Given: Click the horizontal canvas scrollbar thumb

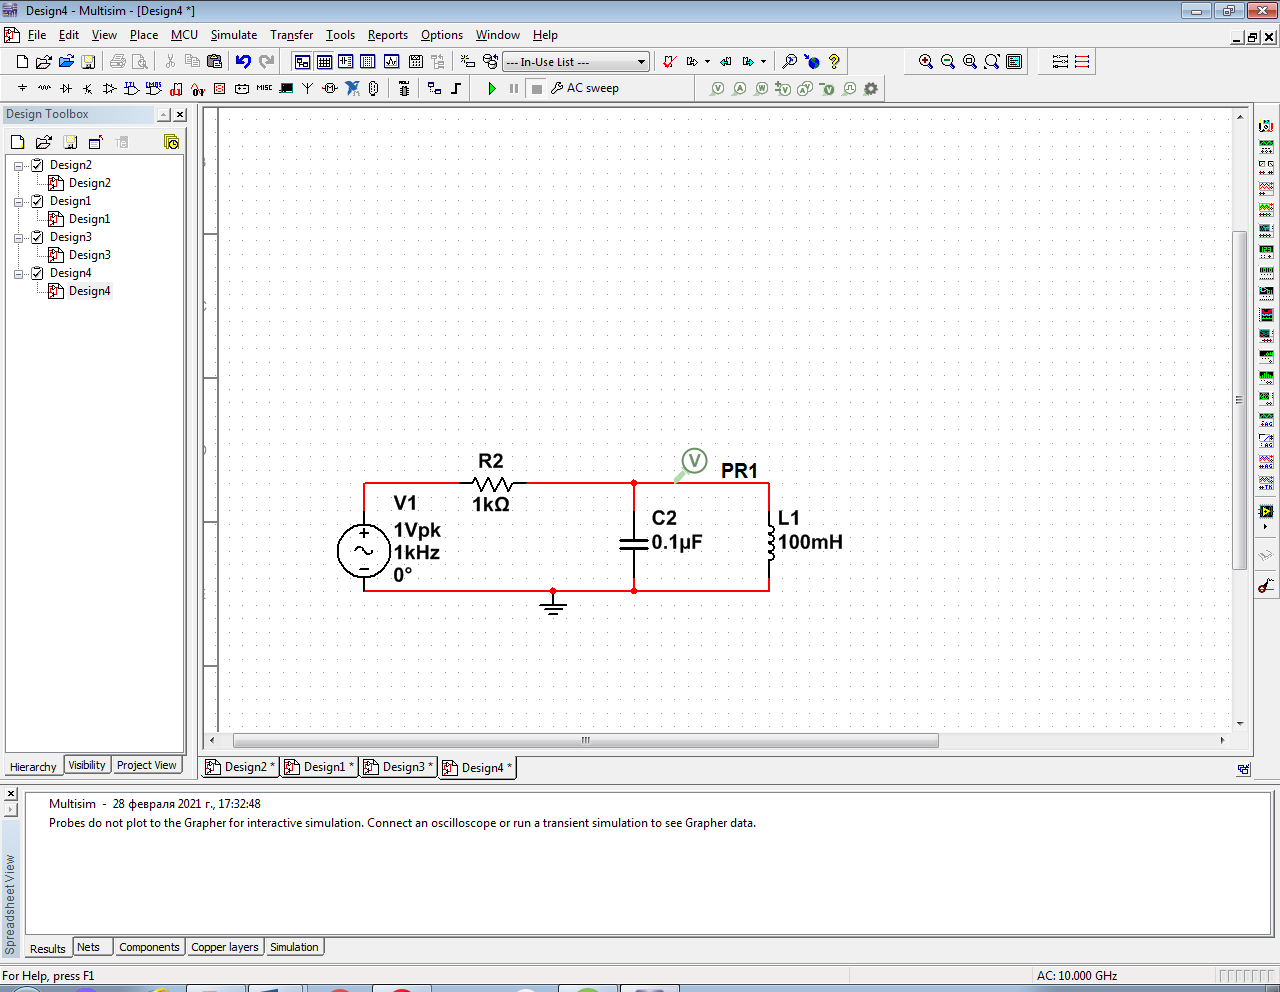Looking at the screenshot, I should click(x=586, y=741).
